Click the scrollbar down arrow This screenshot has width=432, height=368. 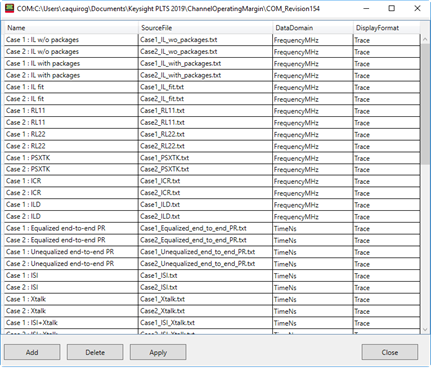tap(425, 329)
